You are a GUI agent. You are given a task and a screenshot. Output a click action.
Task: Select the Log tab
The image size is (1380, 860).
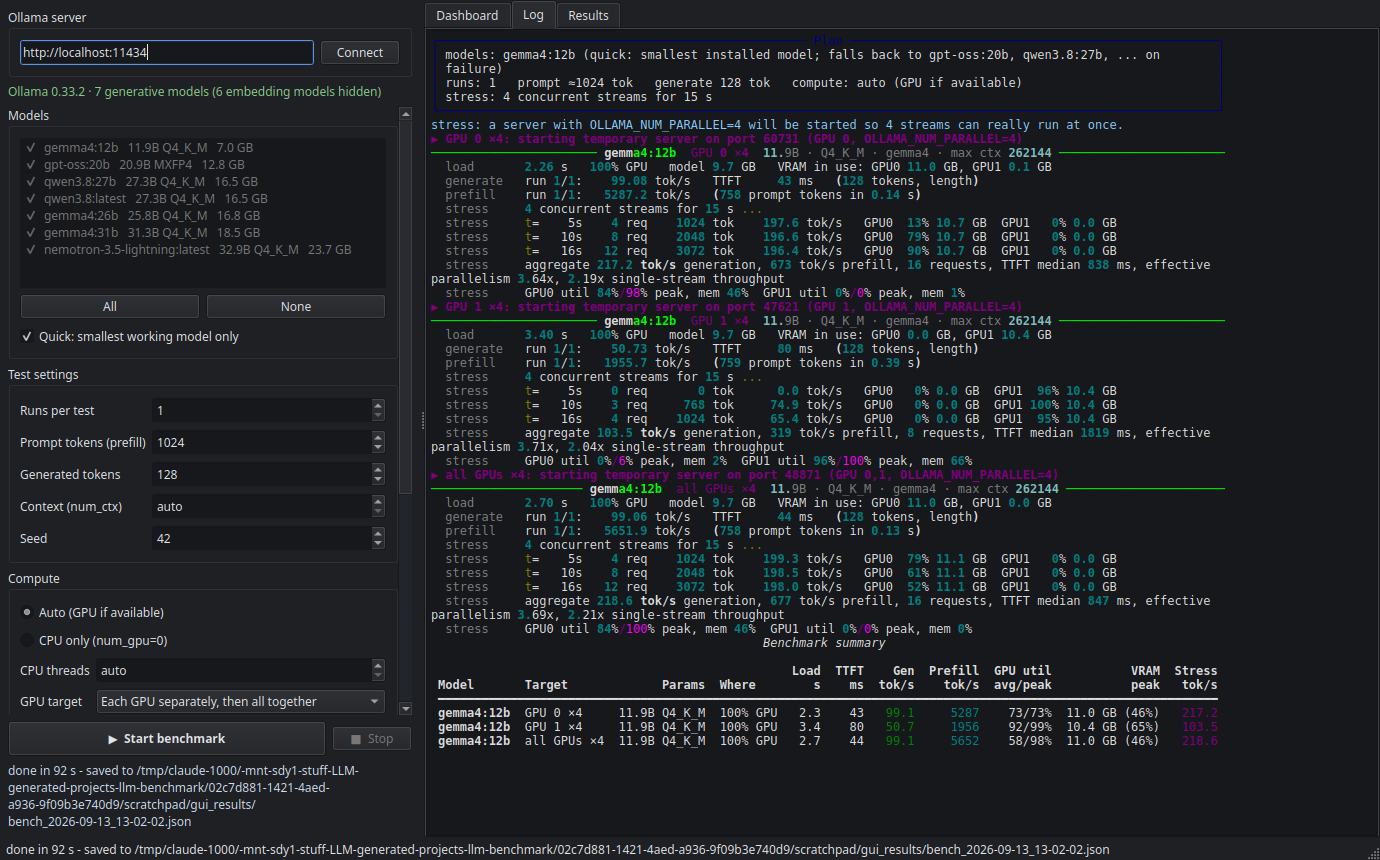(x=533, y=15)
